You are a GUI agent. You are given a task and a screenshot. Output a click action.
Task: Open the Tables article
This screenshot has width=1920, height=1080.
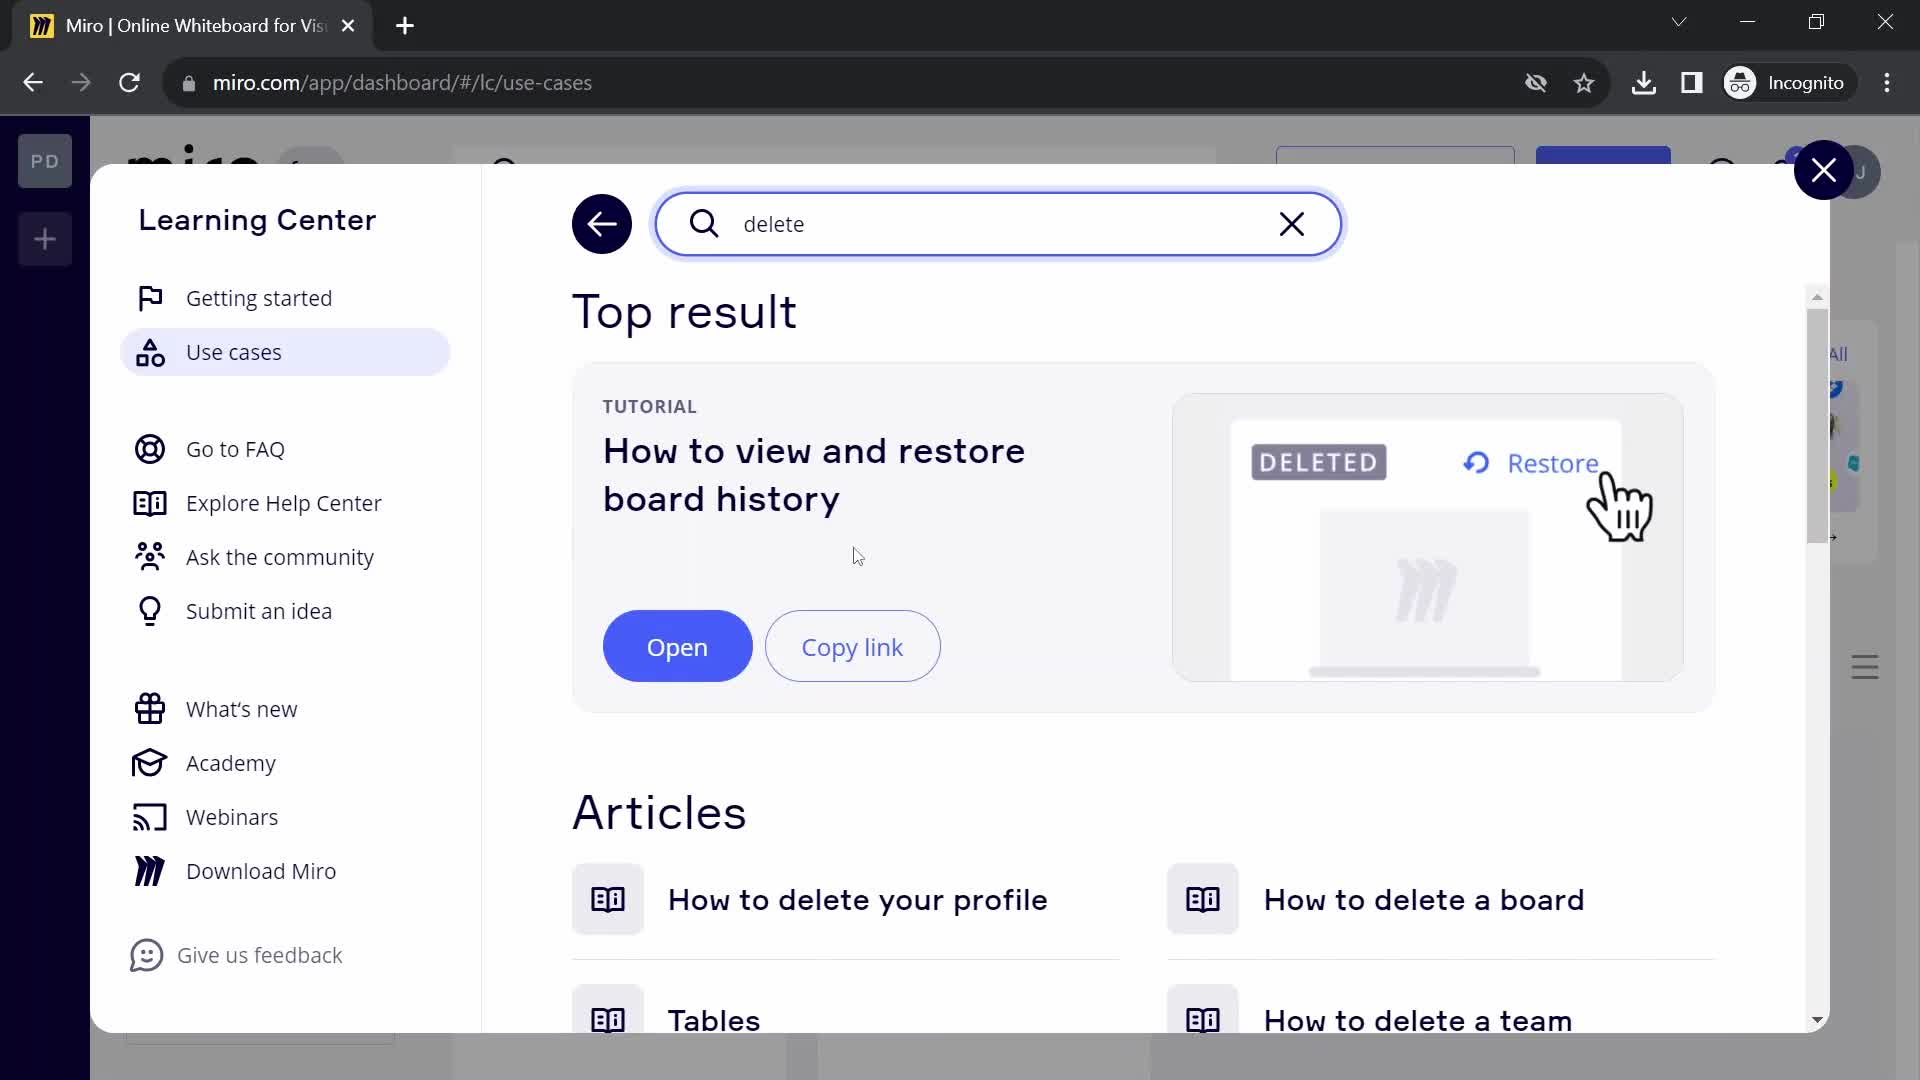coord(714,1020)
